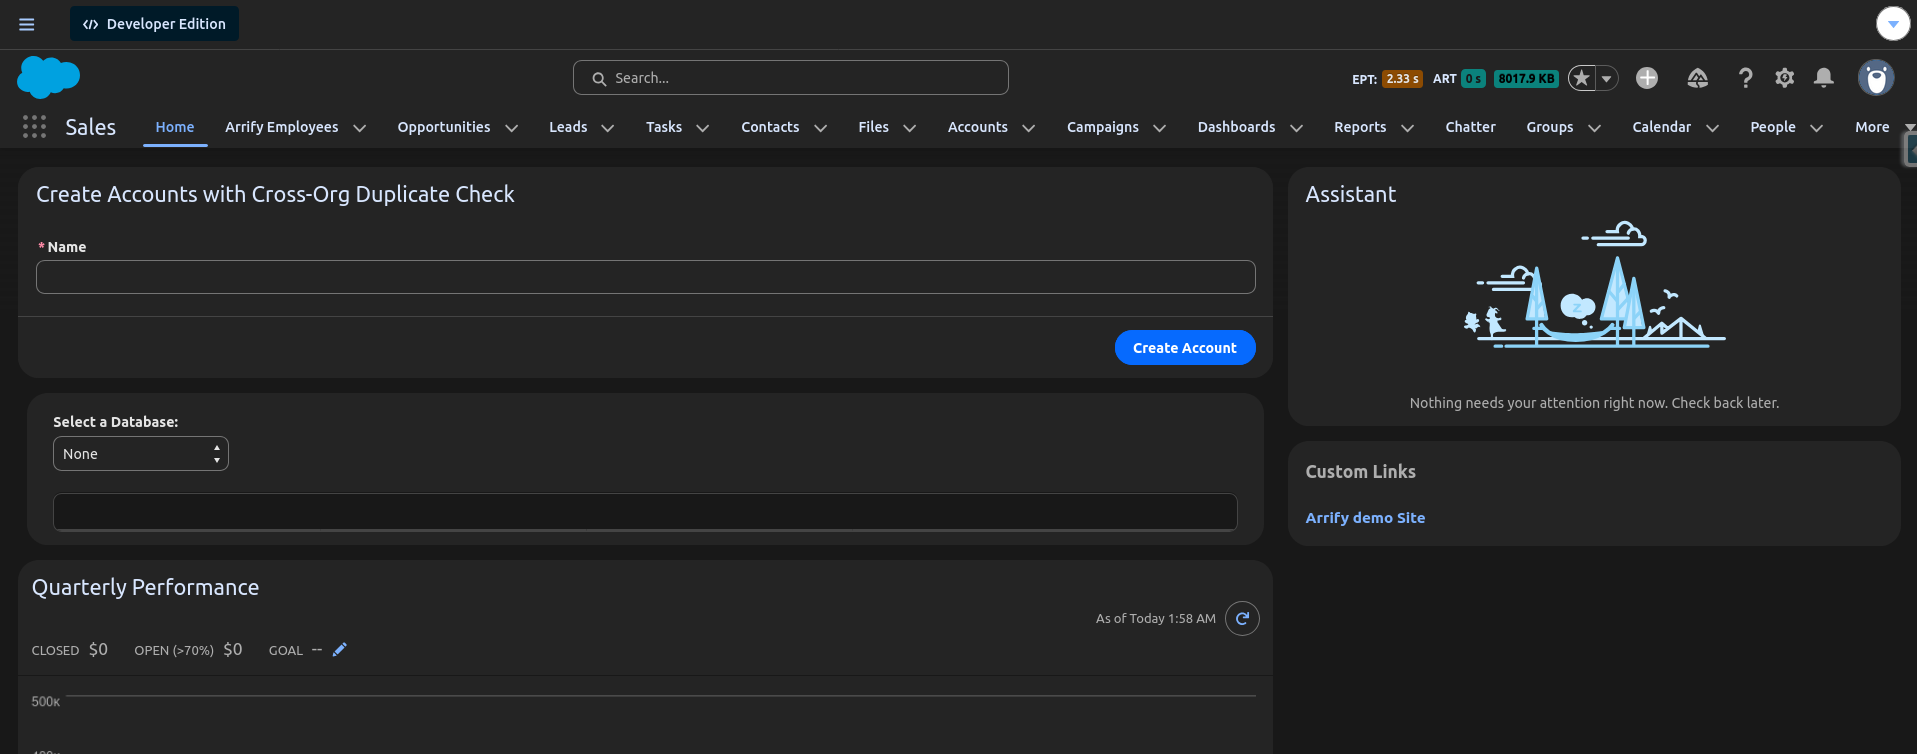This screenshot has width=1917, height=754.
Task: Expand the People tab chevron
Action: click(1817, 128)
